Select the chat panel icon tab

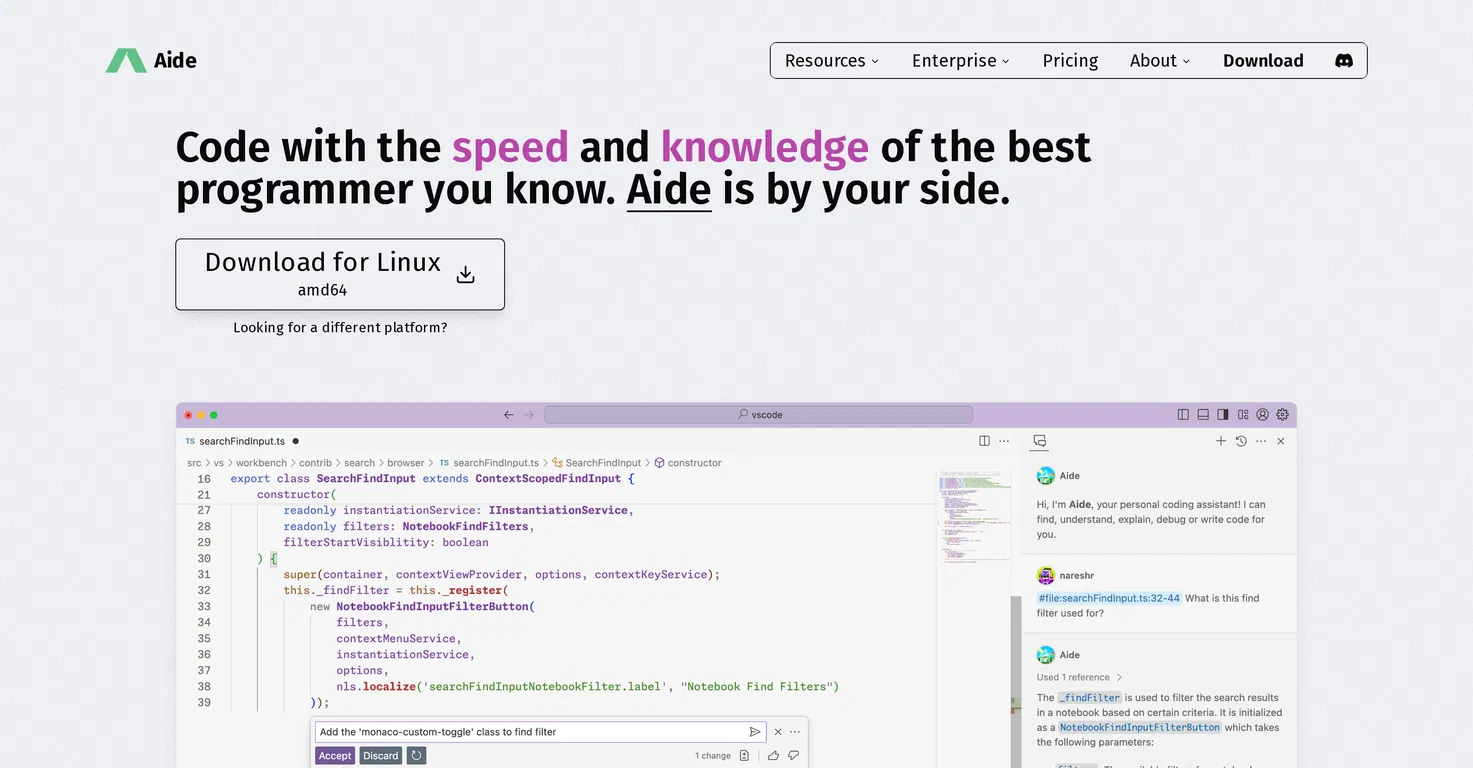coord(1040,441)
